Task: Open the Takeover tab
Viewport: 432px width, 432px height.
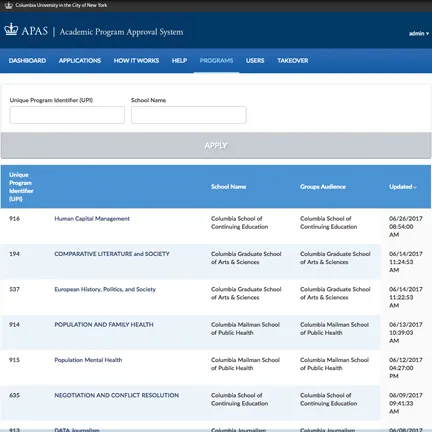Action: coord(293,61)
